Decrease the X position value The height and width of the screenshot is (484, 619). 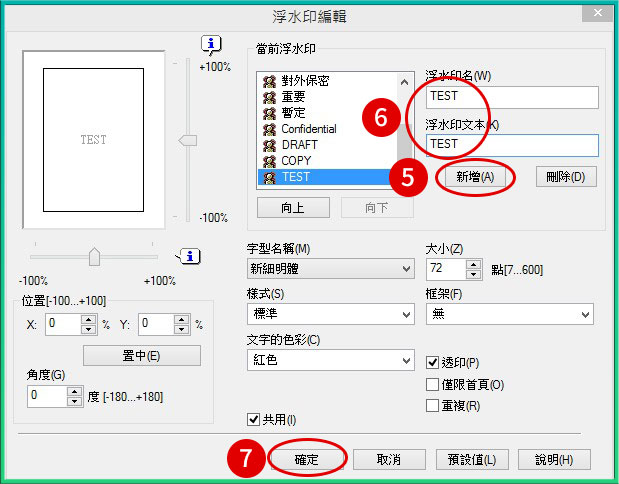[x=88, y=329]
